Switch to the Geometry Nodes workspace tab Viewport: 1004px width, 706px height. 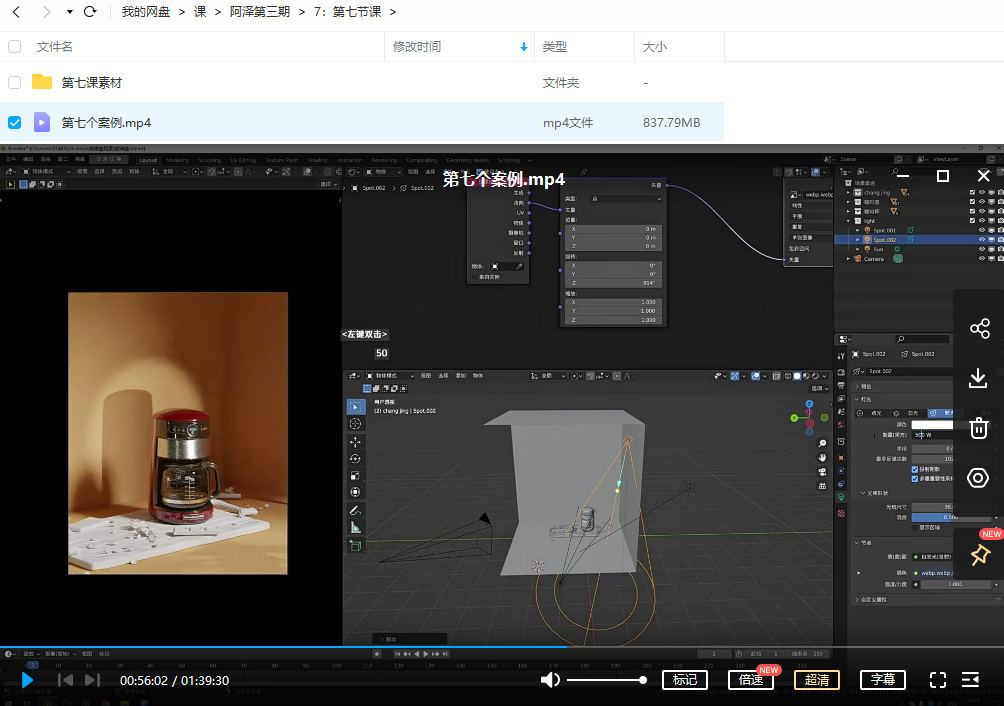pos(467,158)
